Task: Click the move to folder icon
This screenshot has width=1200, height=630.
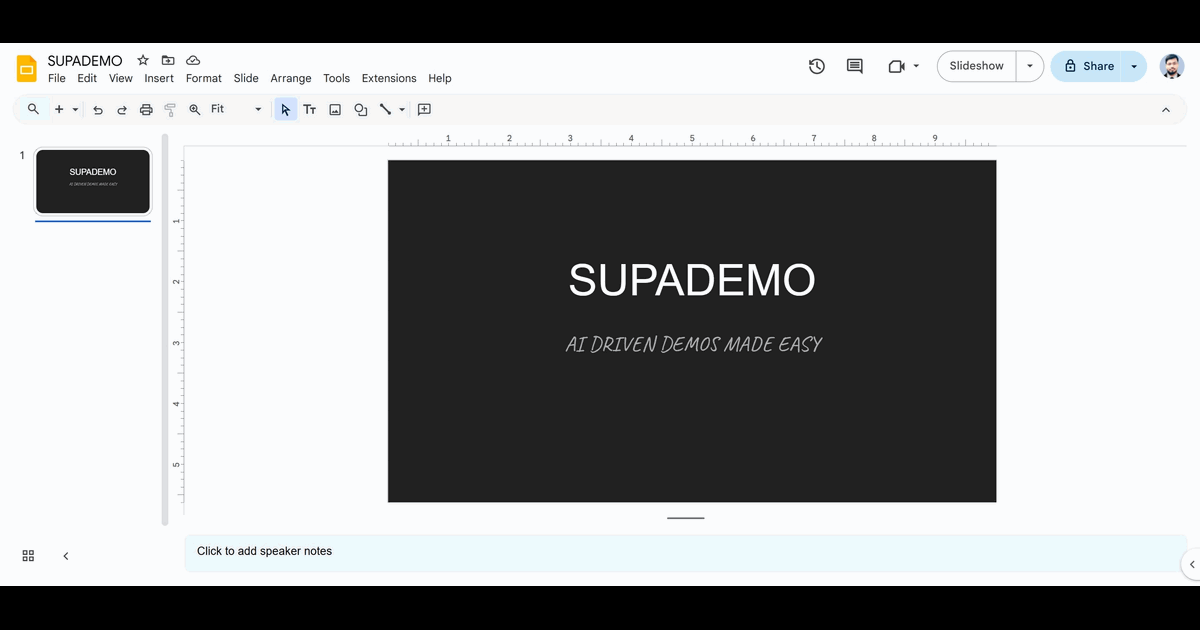Action: pos(168,61)
